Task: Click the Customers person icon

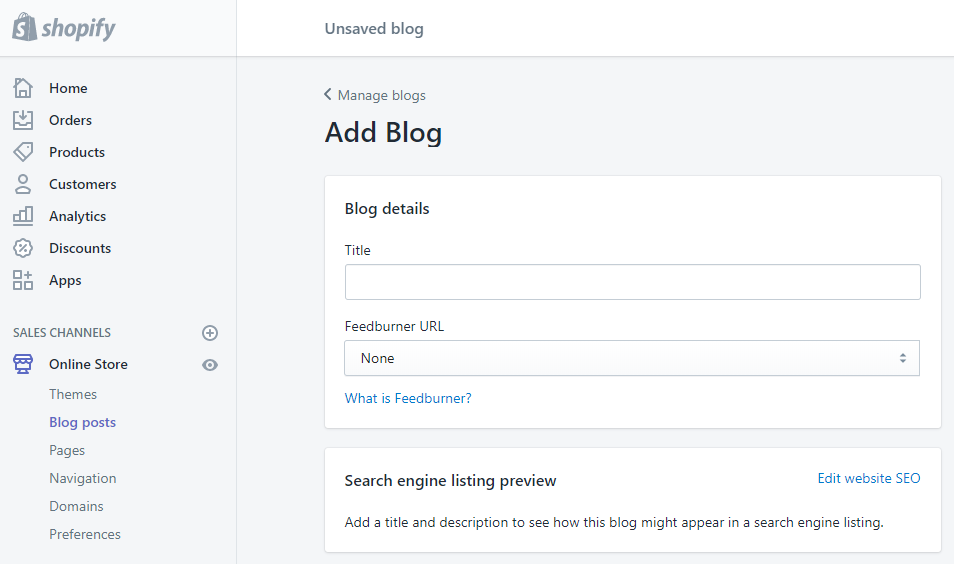Action: [23, 184]
